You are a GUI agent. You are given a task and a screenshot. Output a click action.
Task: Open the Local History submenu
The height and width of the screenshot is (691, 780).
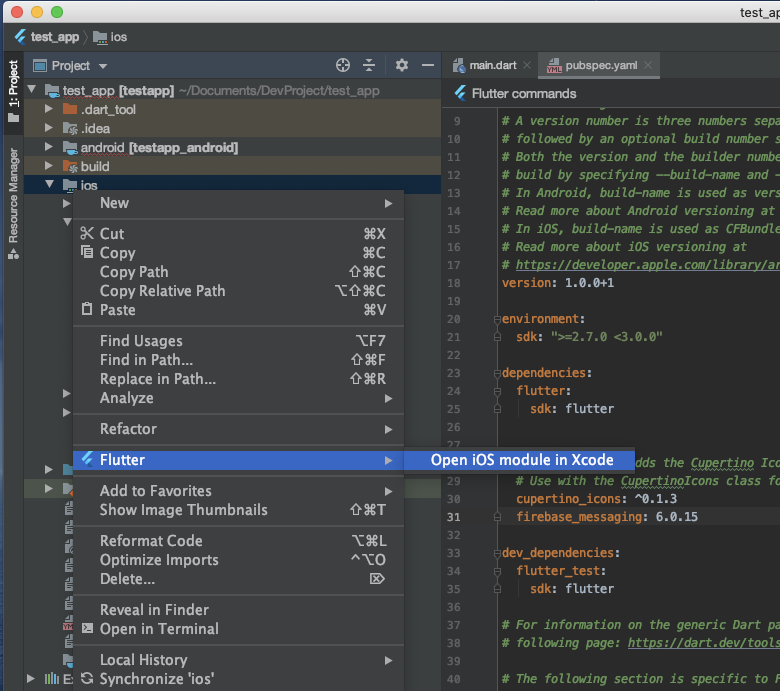(x=238, y=660)
